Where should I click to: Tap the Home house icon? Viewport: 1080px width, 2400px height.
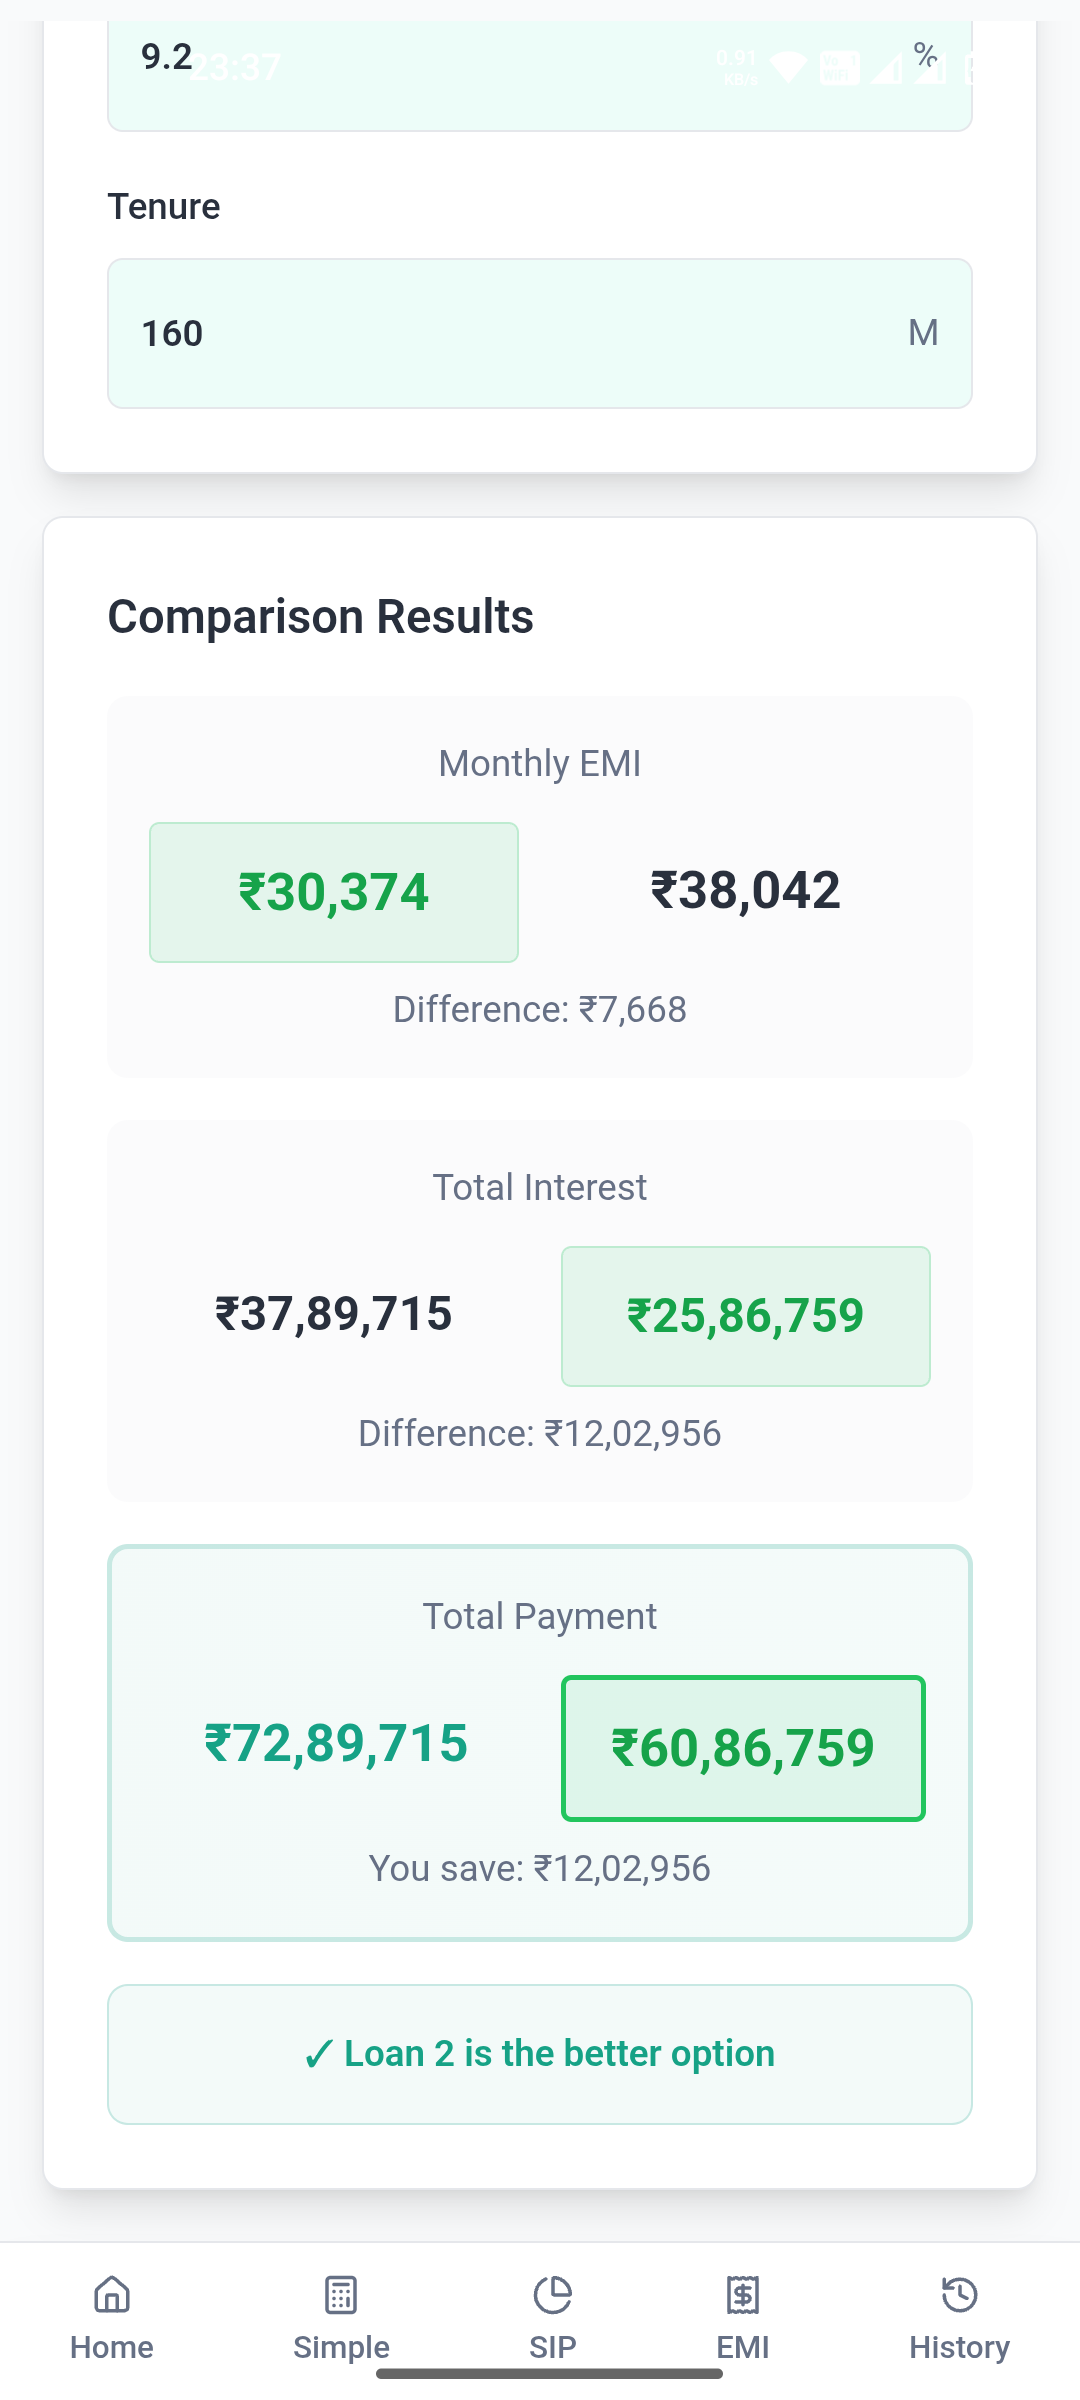coord(111,2295)
